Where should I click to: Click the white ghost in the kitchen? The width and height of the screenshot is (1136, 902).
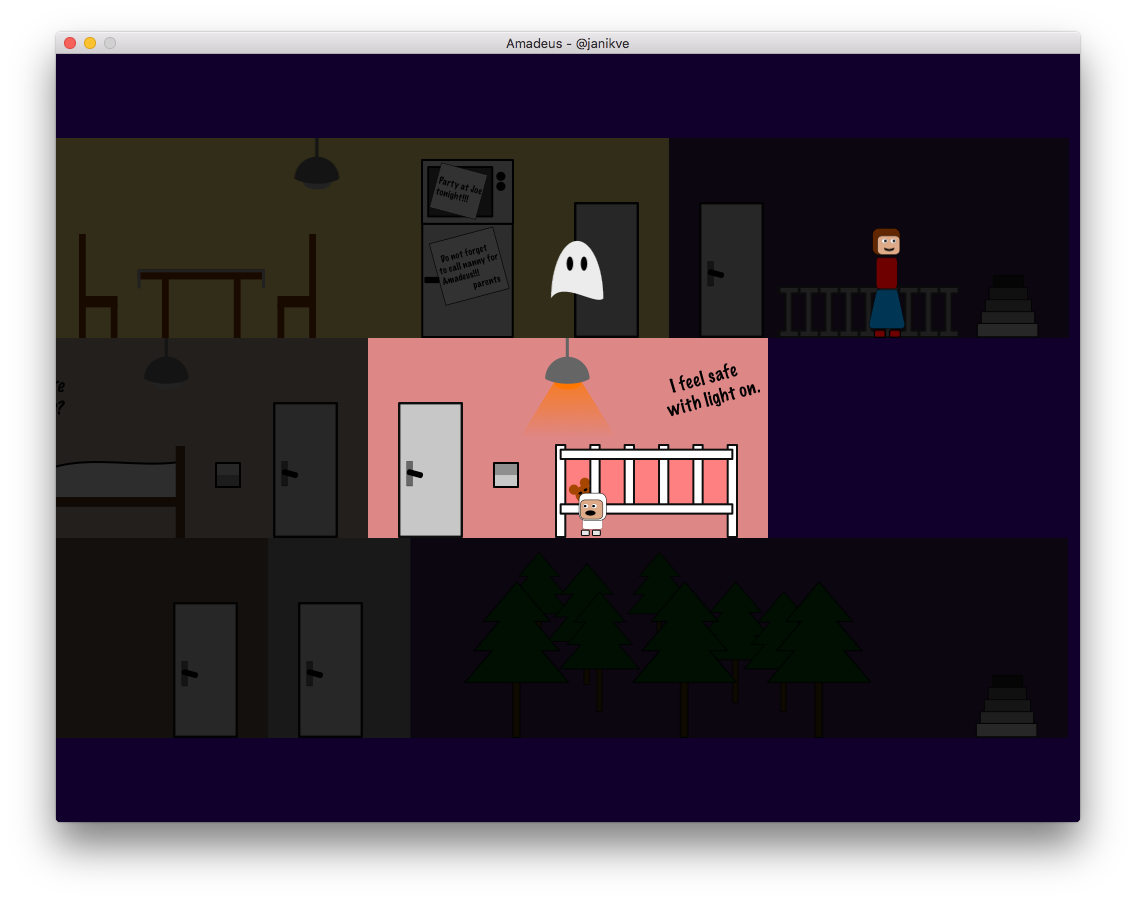(x=577, y=270)
